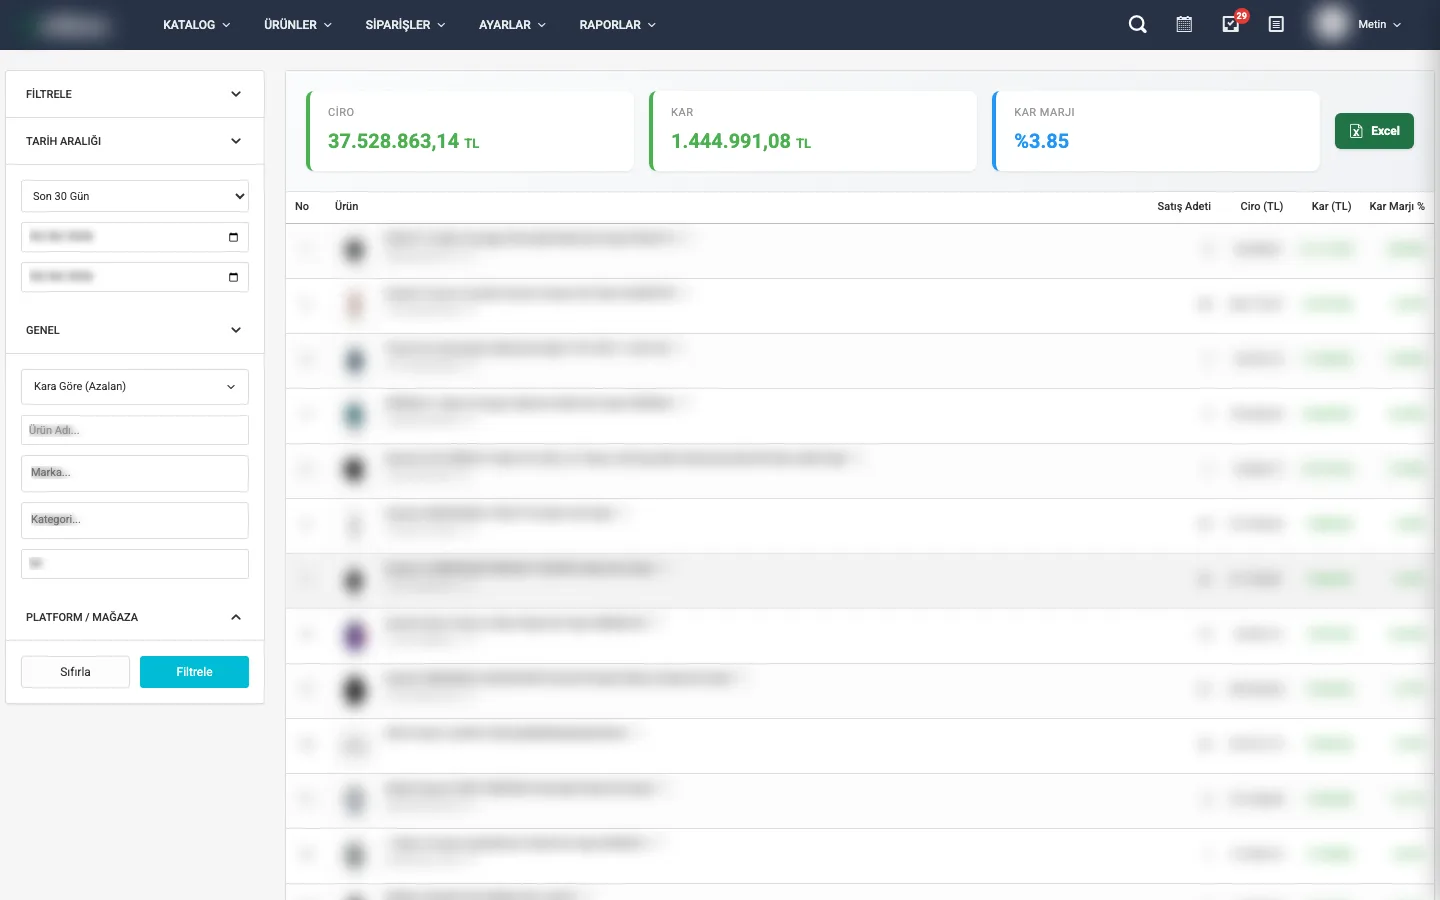Click the Ürün Adı input field
The height and width of the screenshot is (900, 1440).
pyautogui.click(x=135, y=430)
